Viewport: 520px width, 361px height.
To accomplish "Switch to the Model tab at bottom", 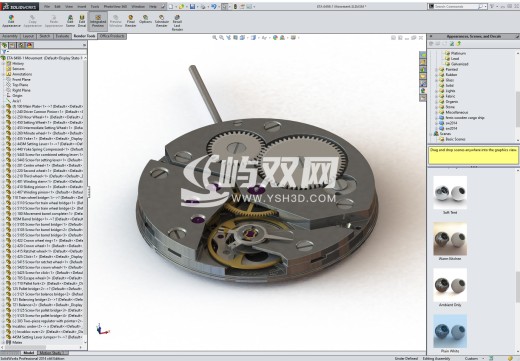I will pos(29,353).
